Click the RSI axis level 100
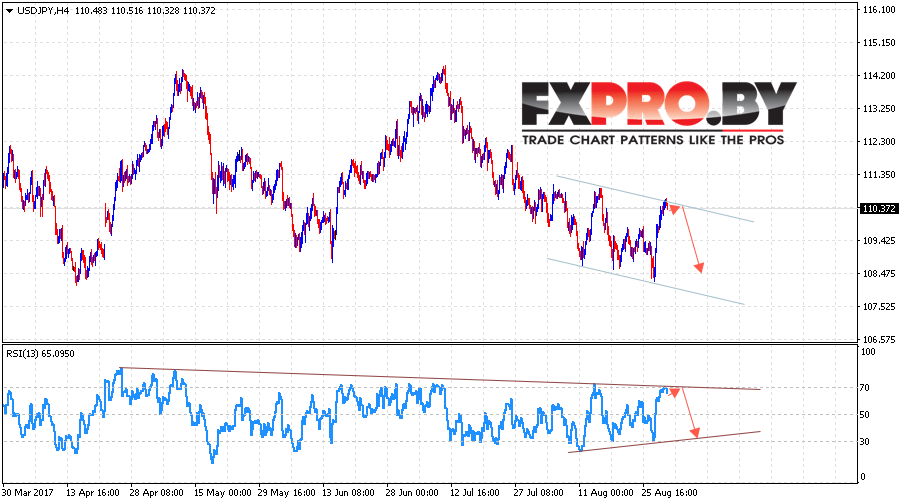 click(x=868, y=352)
